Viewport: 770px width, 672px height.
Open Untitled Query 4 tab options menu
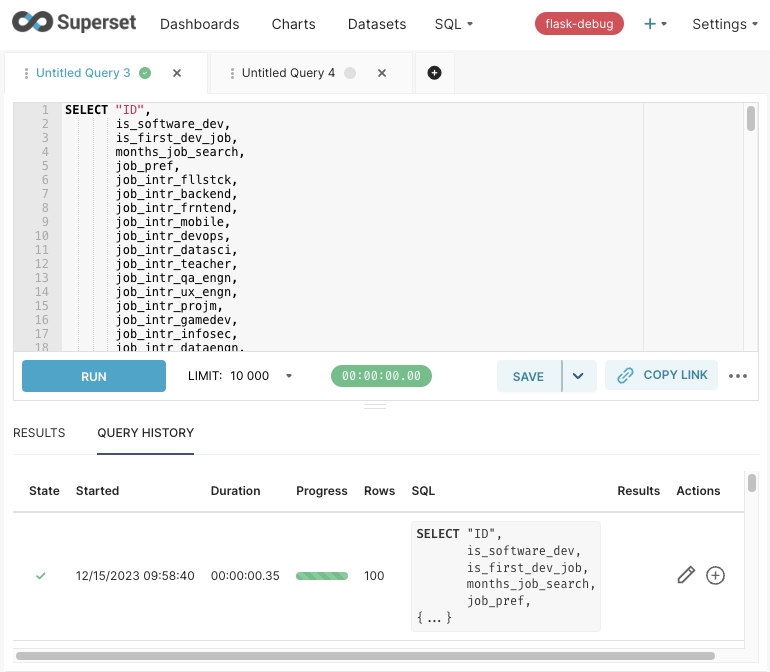tap(232, 73)
